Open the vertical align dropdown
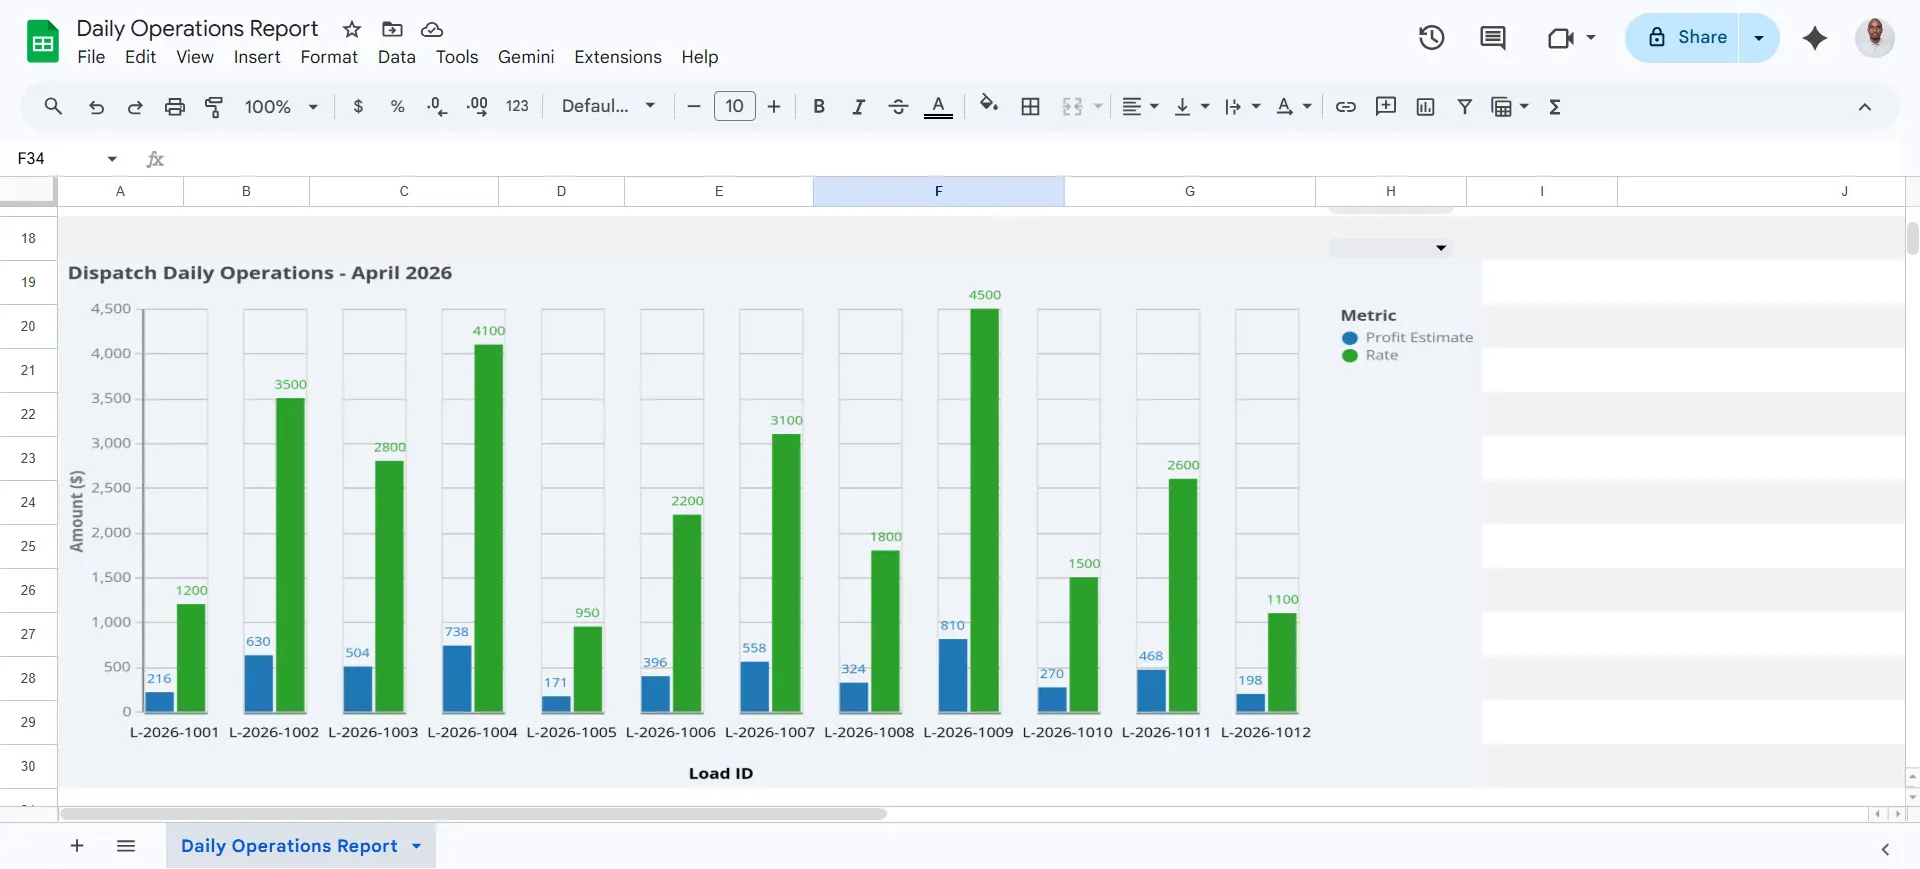This screenshot has width=1920, height=869. point(1192,106)
